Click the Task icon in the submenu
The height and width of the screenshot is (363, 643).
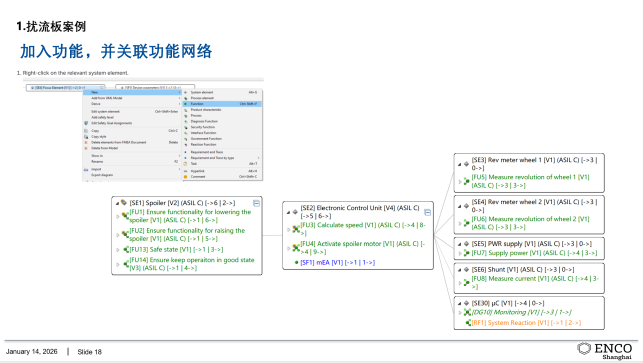click(x=185, y=164)
